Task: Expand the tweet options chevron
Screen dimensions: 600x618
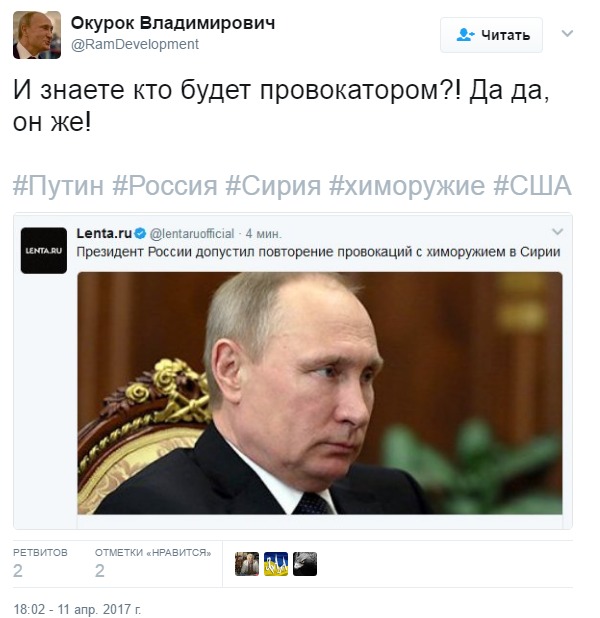Action: 567,34
